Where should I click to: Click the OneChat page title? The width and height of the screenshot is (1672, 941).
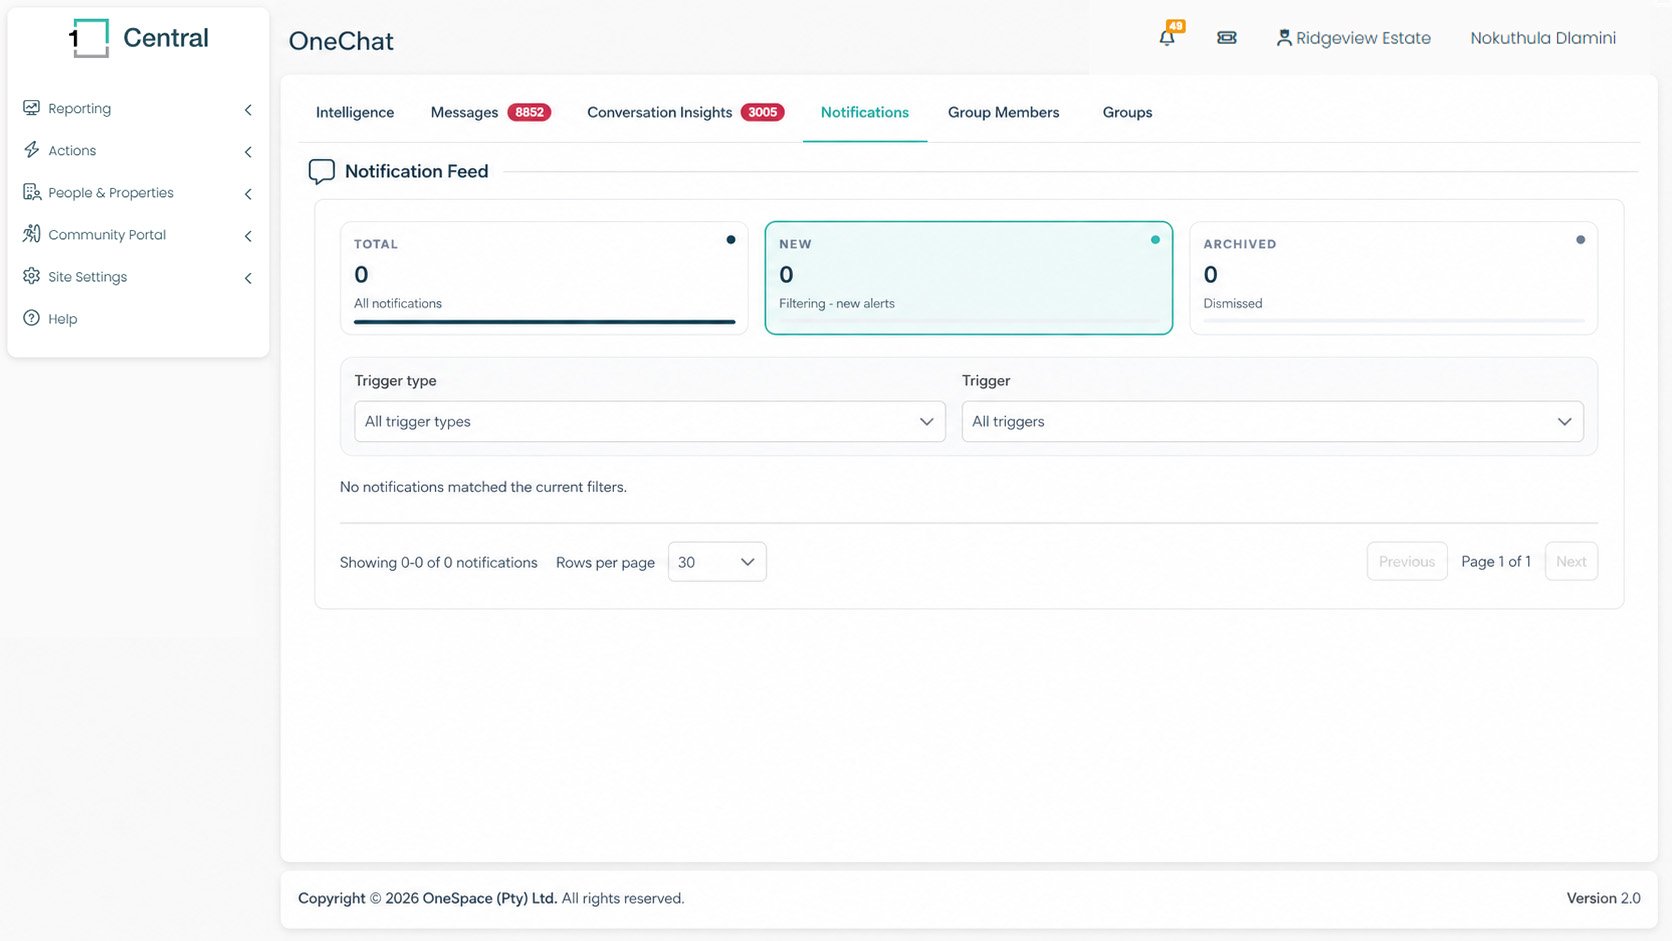click(341, 41)
